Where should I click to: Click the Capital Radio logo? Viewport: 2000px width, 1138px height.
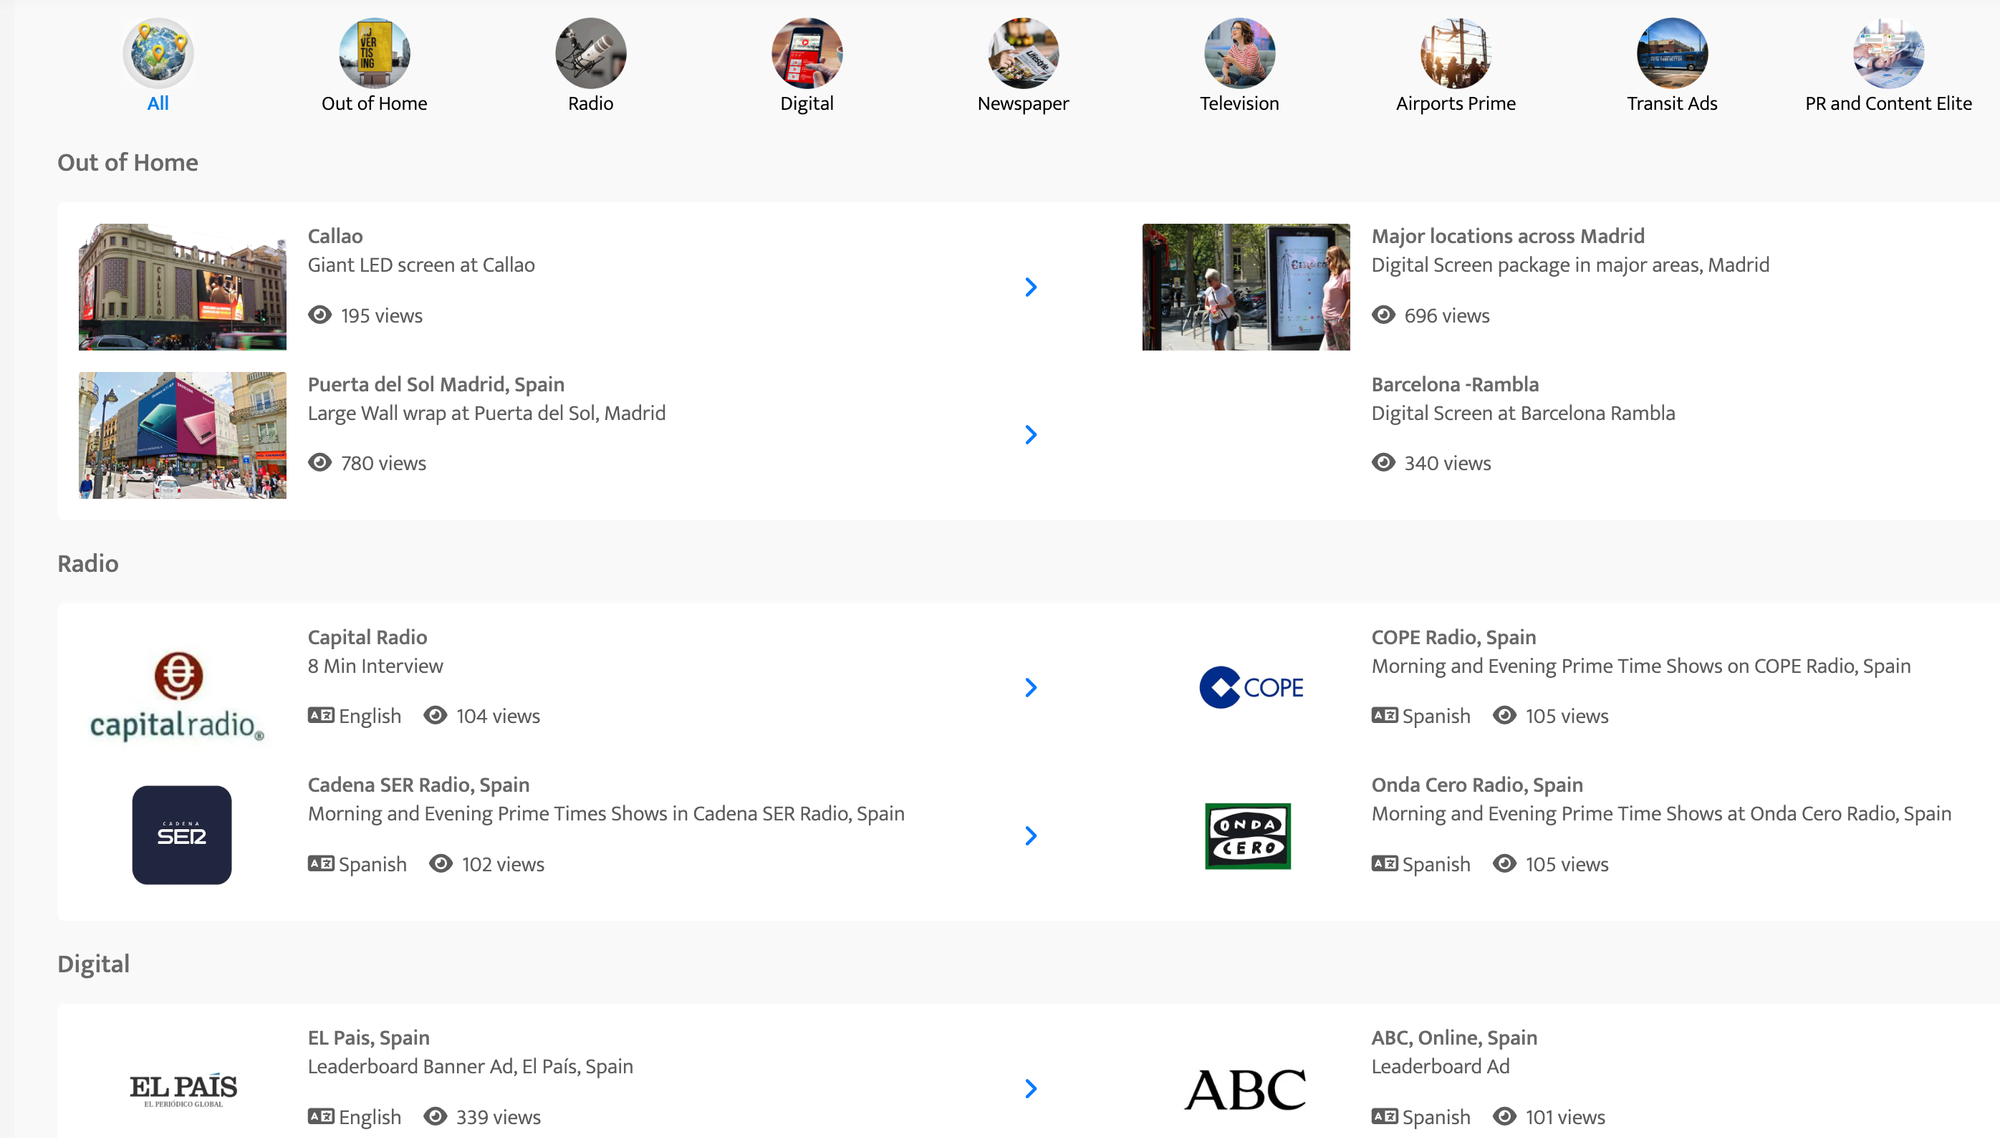(x=178, y=696)
